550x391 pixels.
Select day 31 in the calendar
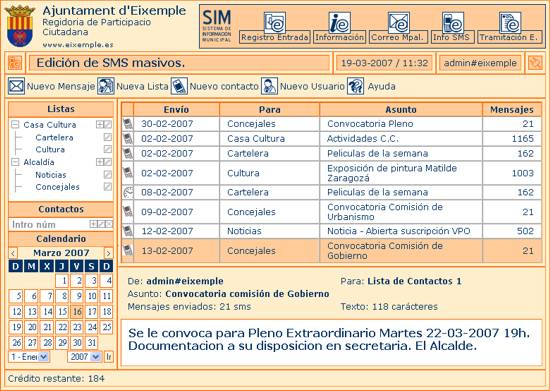tap(92, 343)
